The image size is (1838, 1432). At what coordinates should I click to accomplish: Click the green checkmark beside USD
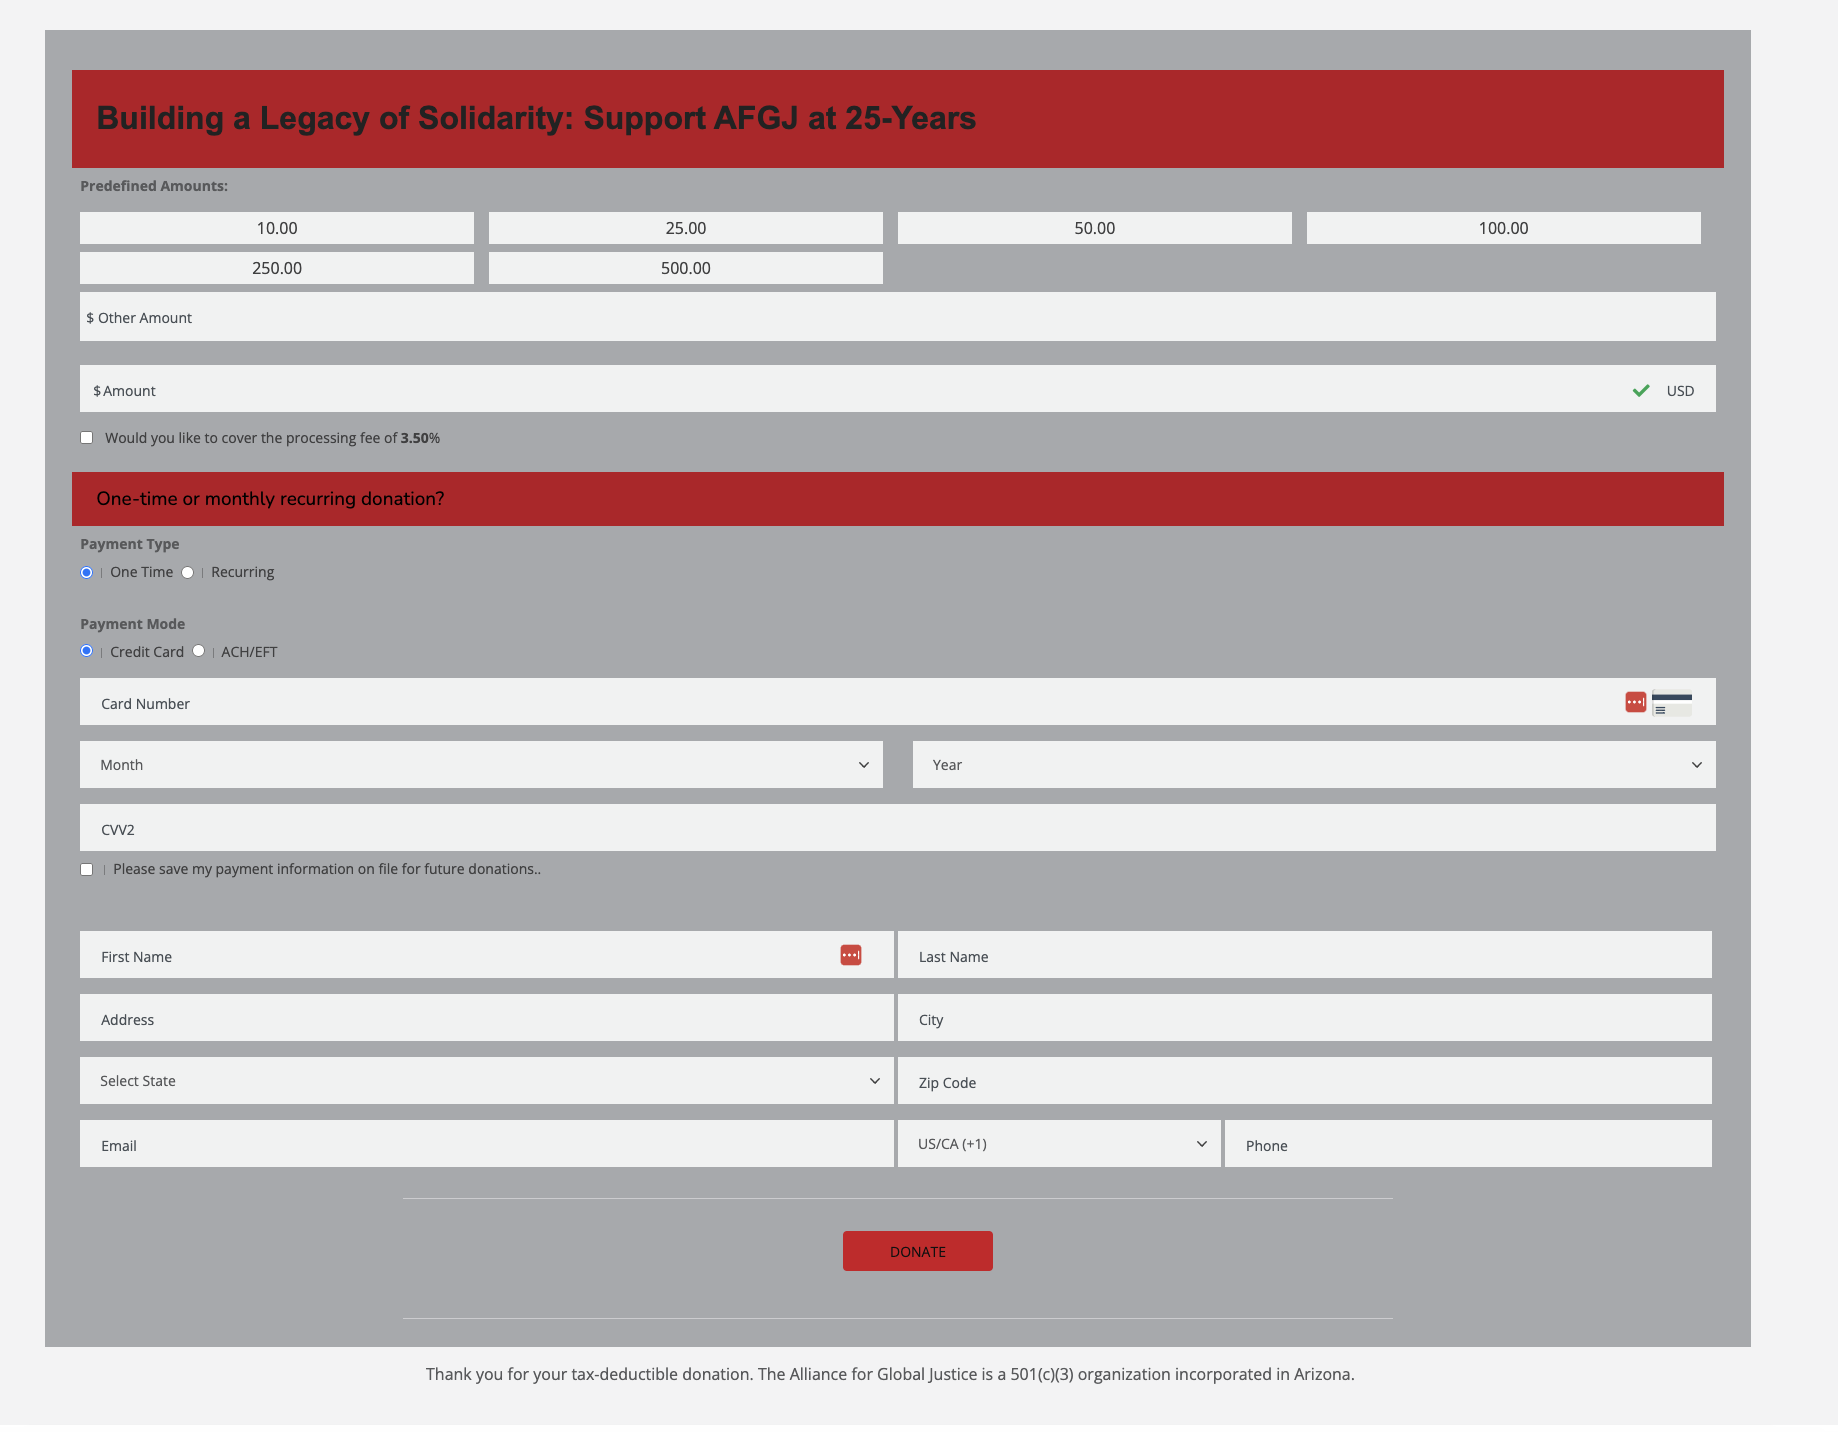[1640, 390]
